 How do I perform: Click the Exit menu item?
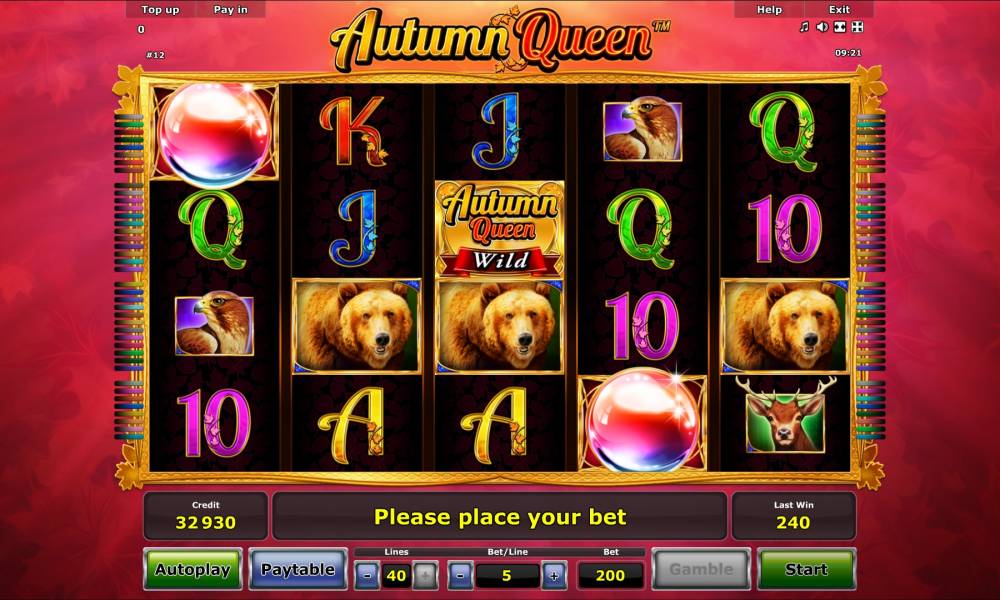[839, 10]
